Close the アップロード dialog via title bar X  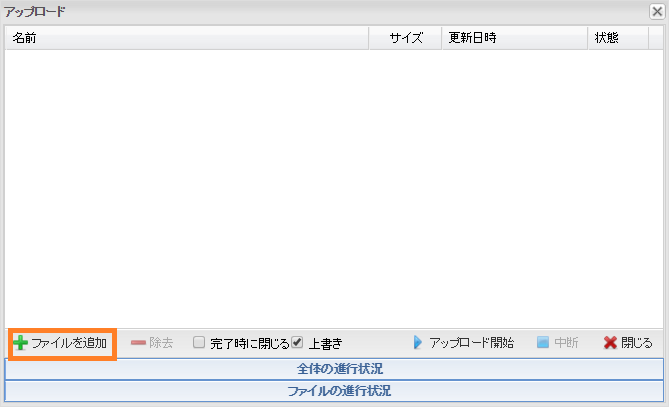656,12
